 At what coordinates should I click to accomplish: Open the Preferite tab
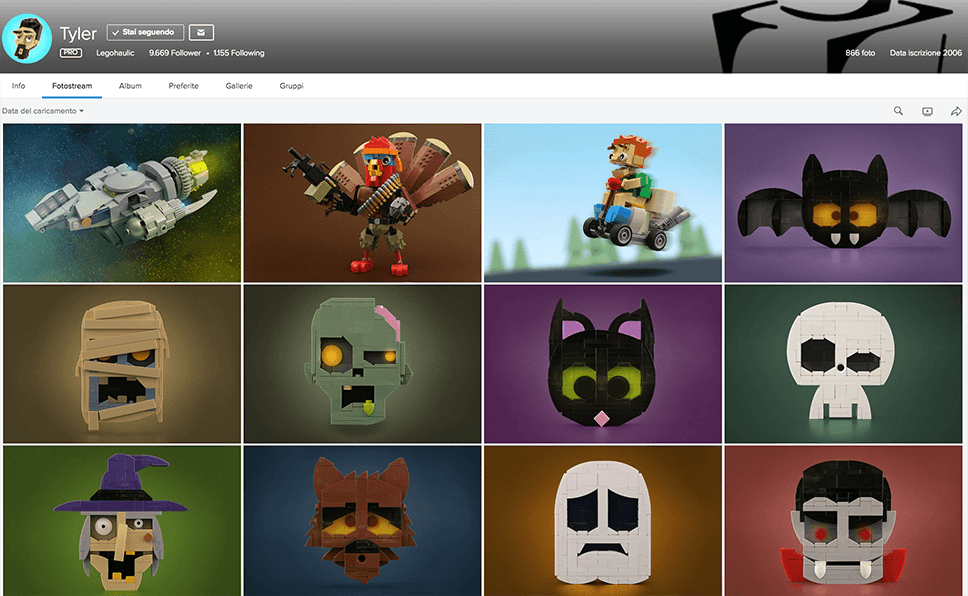[x=183, y=86]
